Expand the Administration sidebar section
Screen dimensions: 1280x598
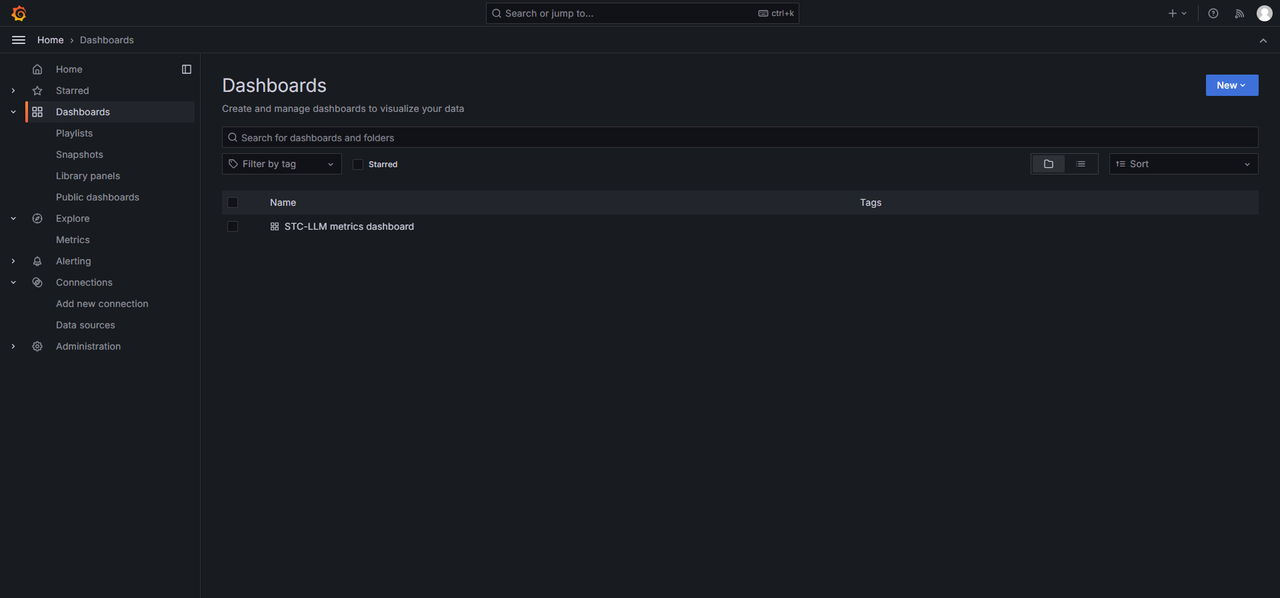point(13,347)
